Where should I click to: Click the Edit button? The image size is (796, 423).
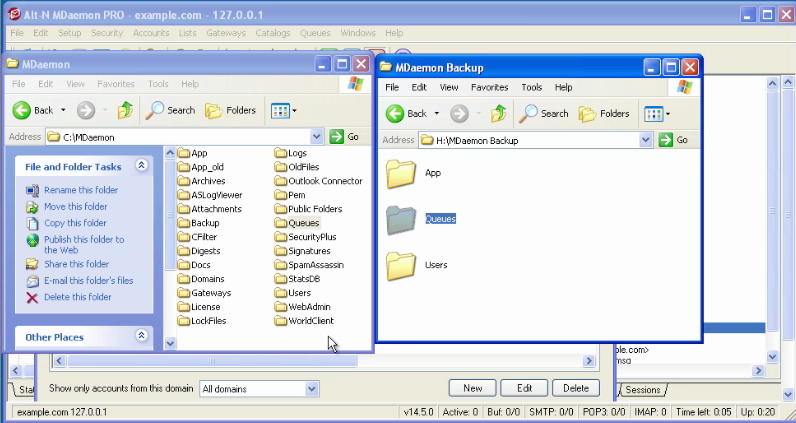click(524, 388)
